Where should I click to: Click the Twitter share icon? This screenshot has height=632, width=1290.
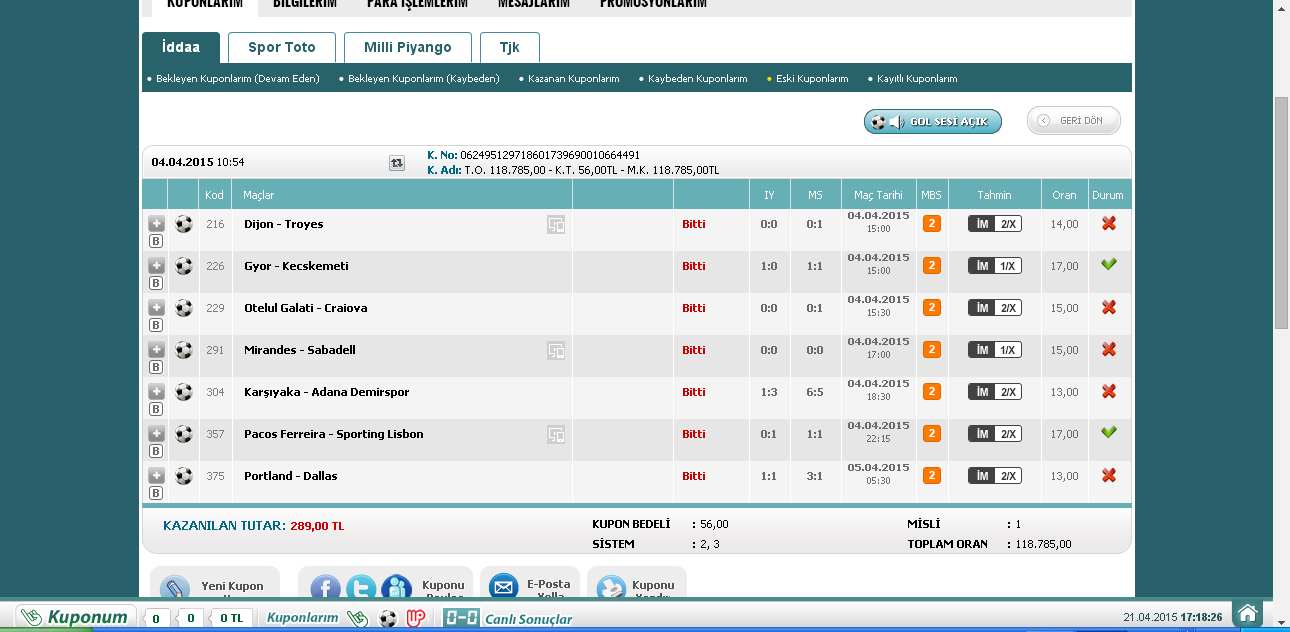(361, 588)
